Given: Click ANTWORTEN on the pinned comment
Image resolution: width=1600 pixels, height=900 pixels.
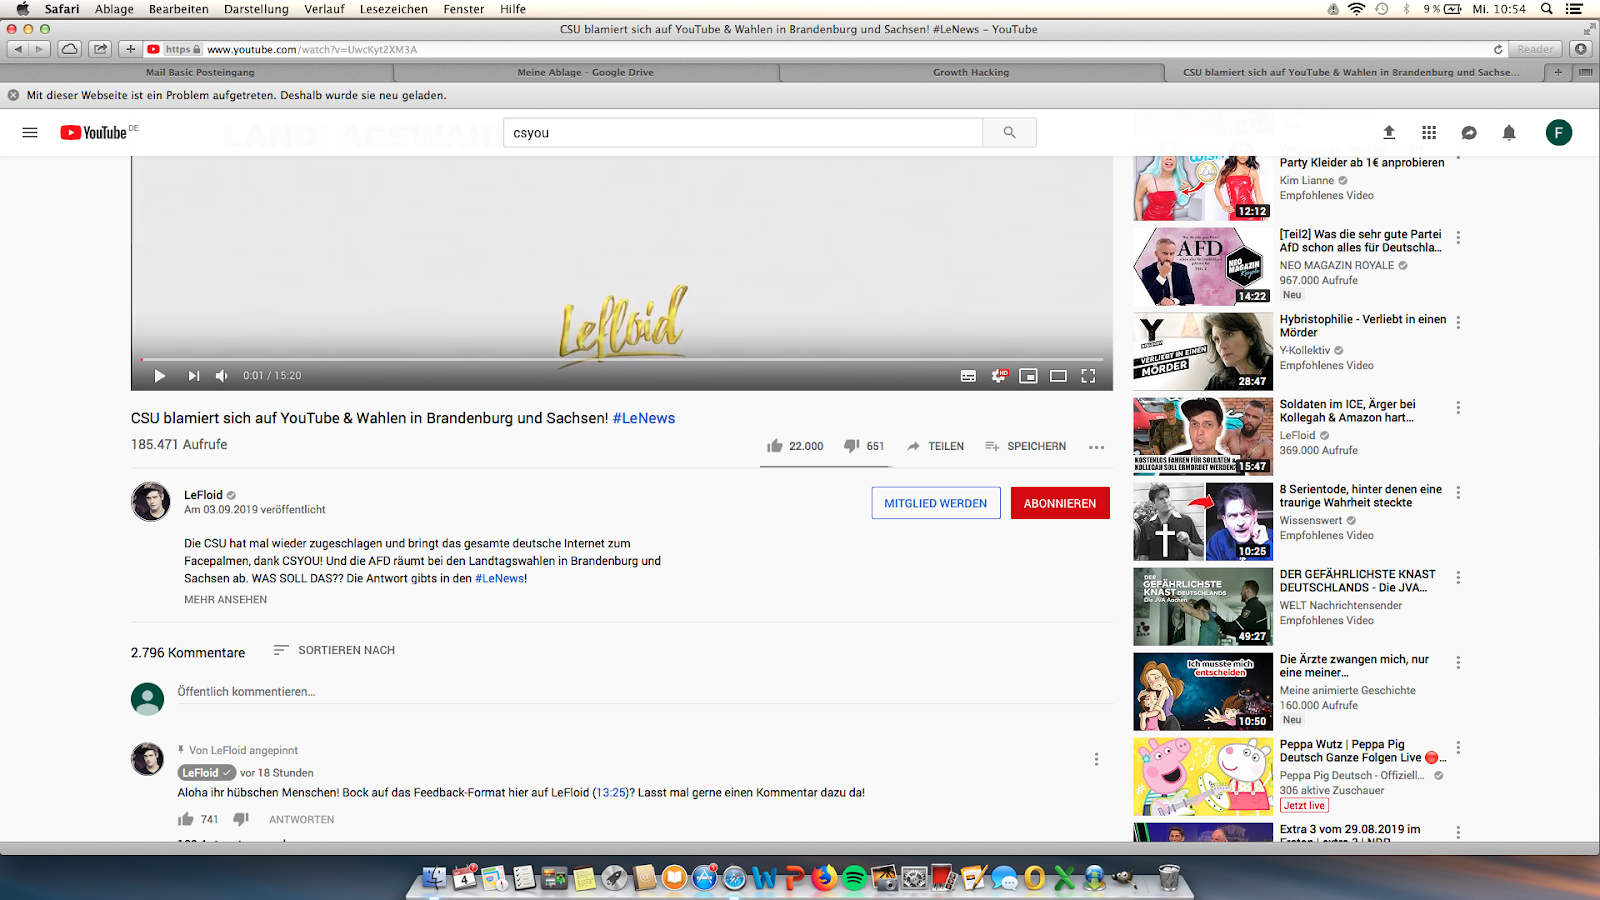Looking at the screenshot, I should pyautogui.click(x=301, y=819).
